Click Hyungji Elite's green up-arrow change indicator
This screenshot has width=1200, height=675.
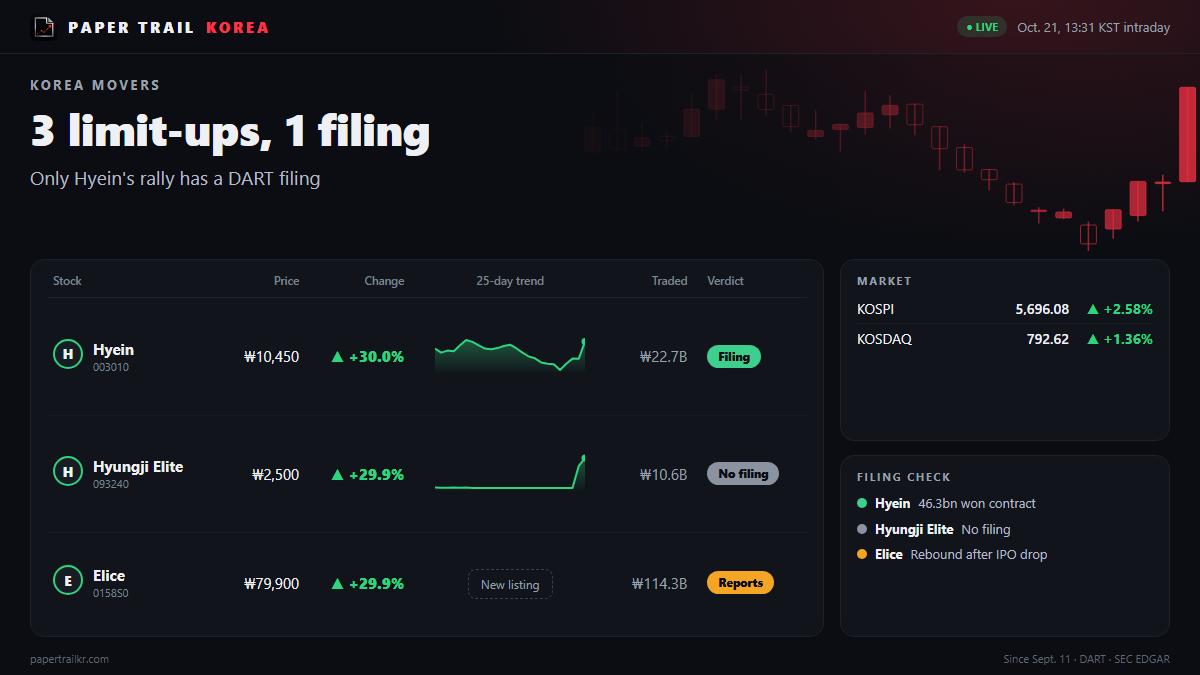338,475
